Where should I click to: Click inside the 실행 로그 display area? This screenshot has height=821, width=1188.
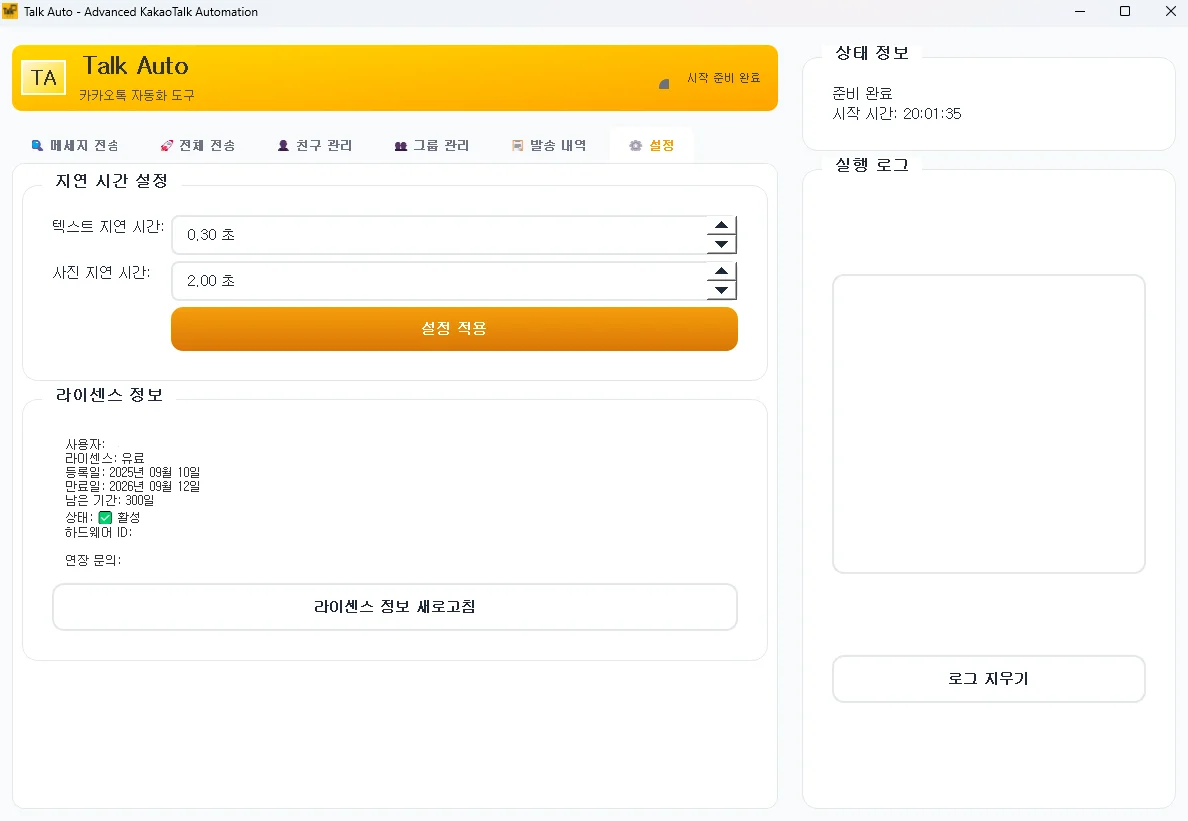(x=988, y=424)
